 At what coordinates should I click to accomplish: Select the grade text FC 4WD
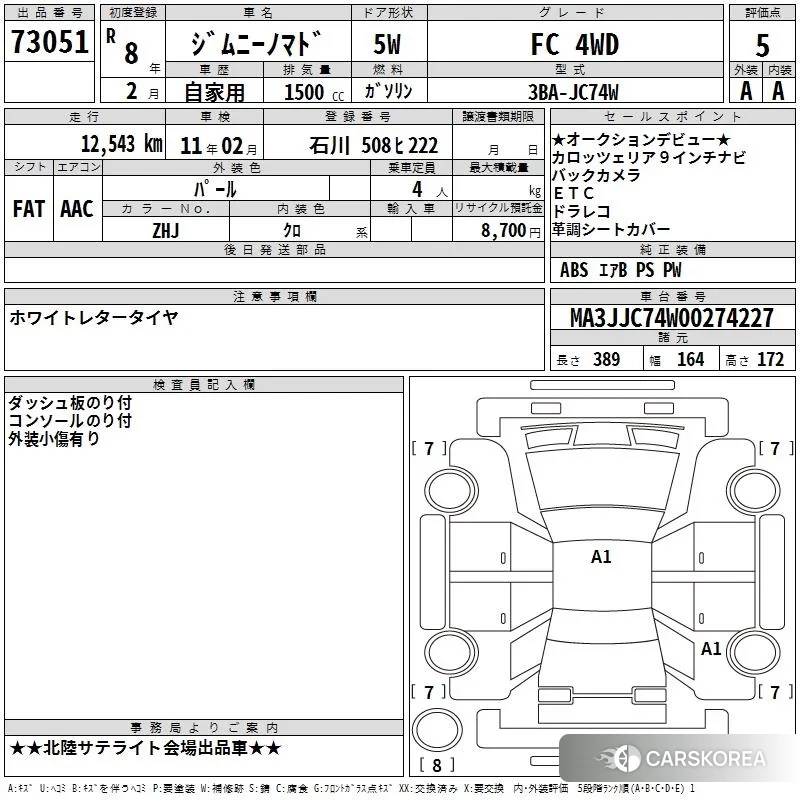[x=574, y=44]
